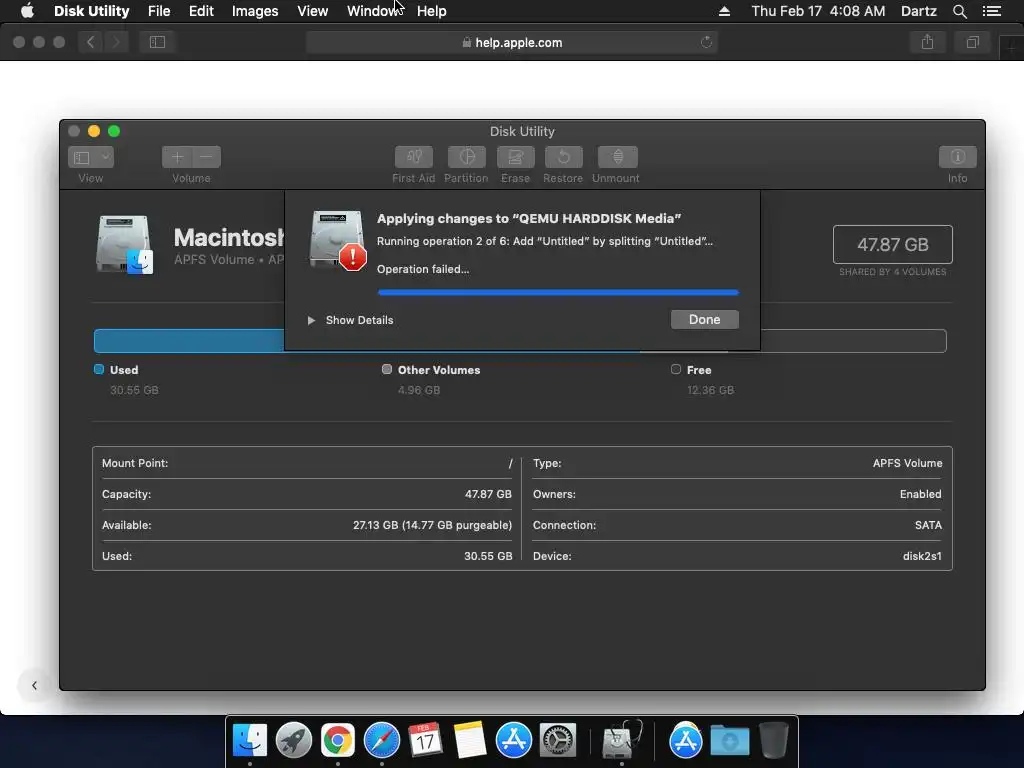Image resolution: width=1024 pixels, height=768 pixels.
Task: Open the Edit menu
Action: (x=201, y=11)
